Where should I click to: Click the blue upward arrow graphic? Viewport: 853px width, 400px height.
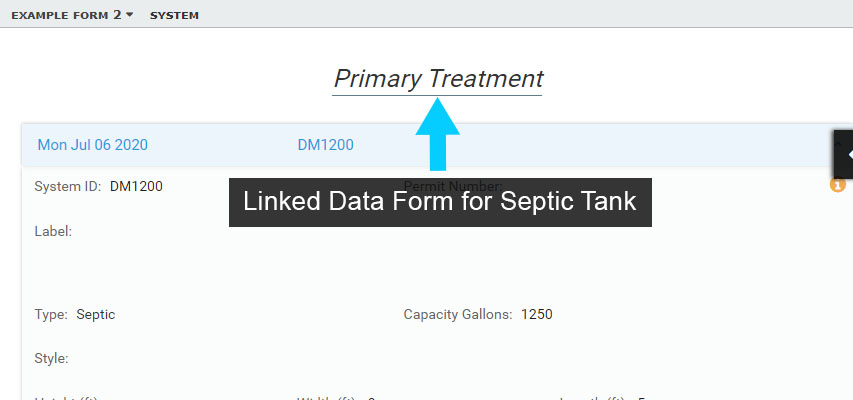point(437,135)
